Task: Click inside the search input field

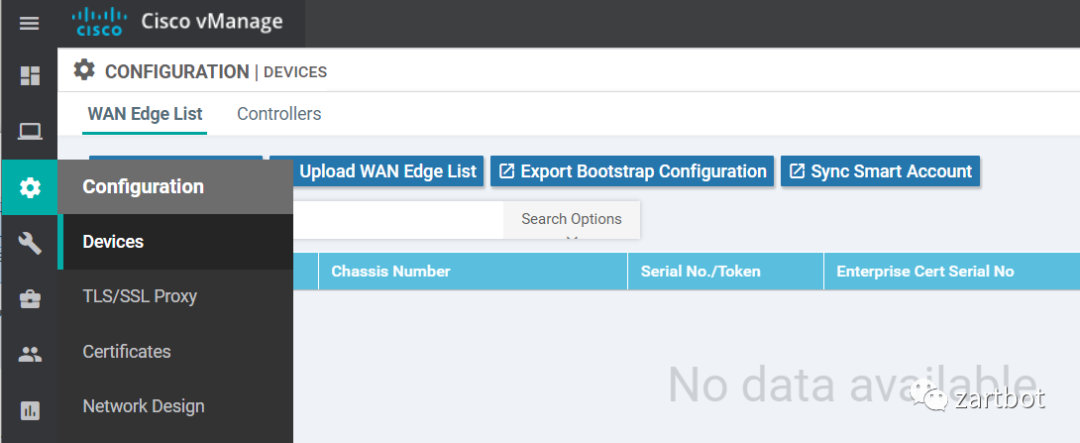Action: 398,220
